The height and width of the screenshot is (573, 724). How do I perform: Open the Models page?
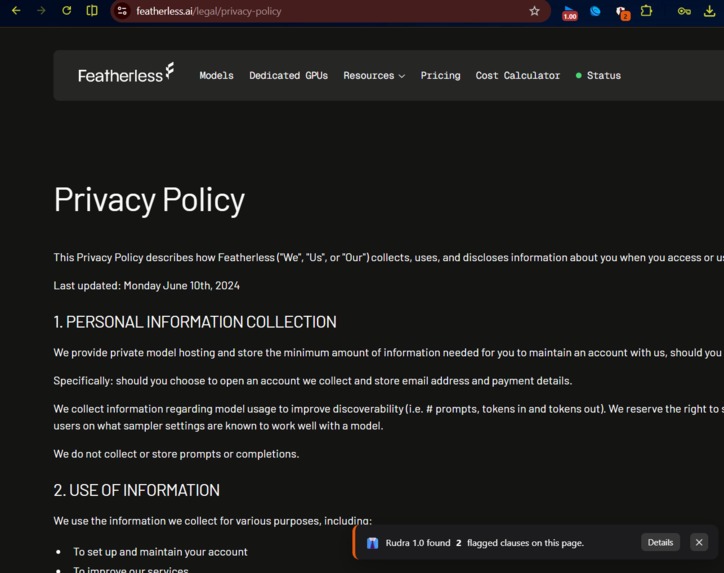click(x=216, y=75)
